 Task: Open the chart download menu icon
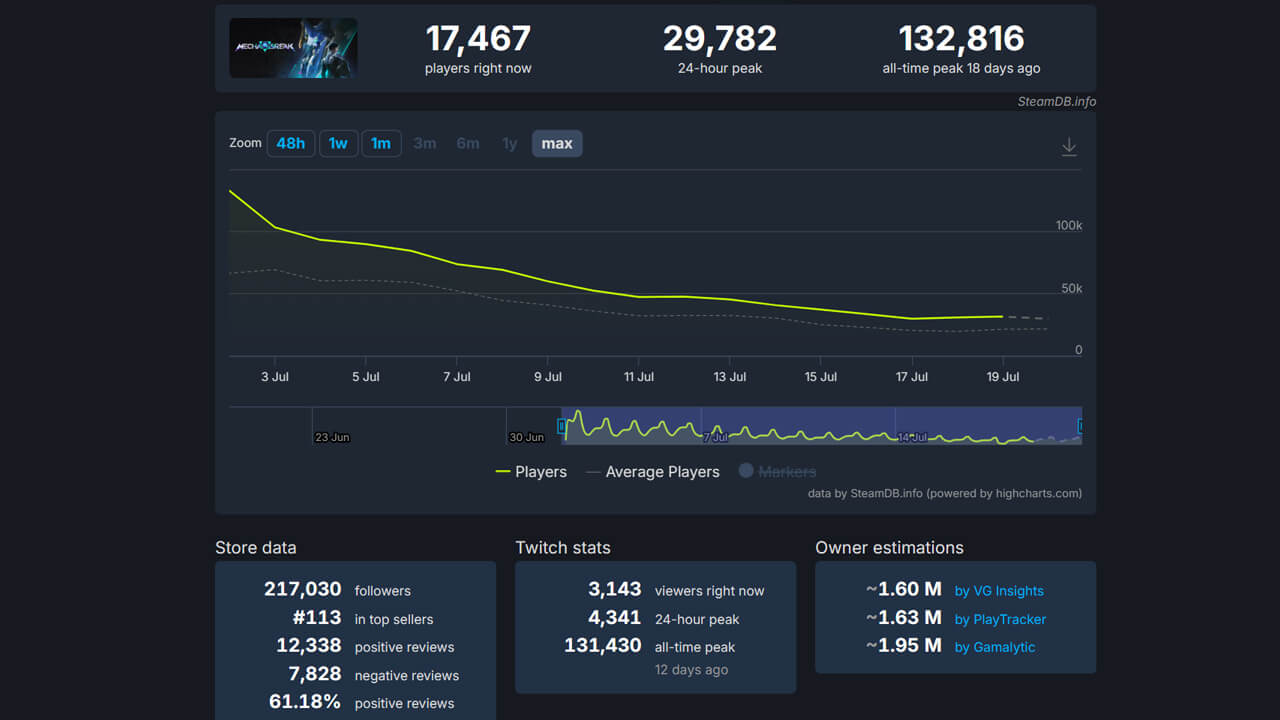tap(1069, 147)
